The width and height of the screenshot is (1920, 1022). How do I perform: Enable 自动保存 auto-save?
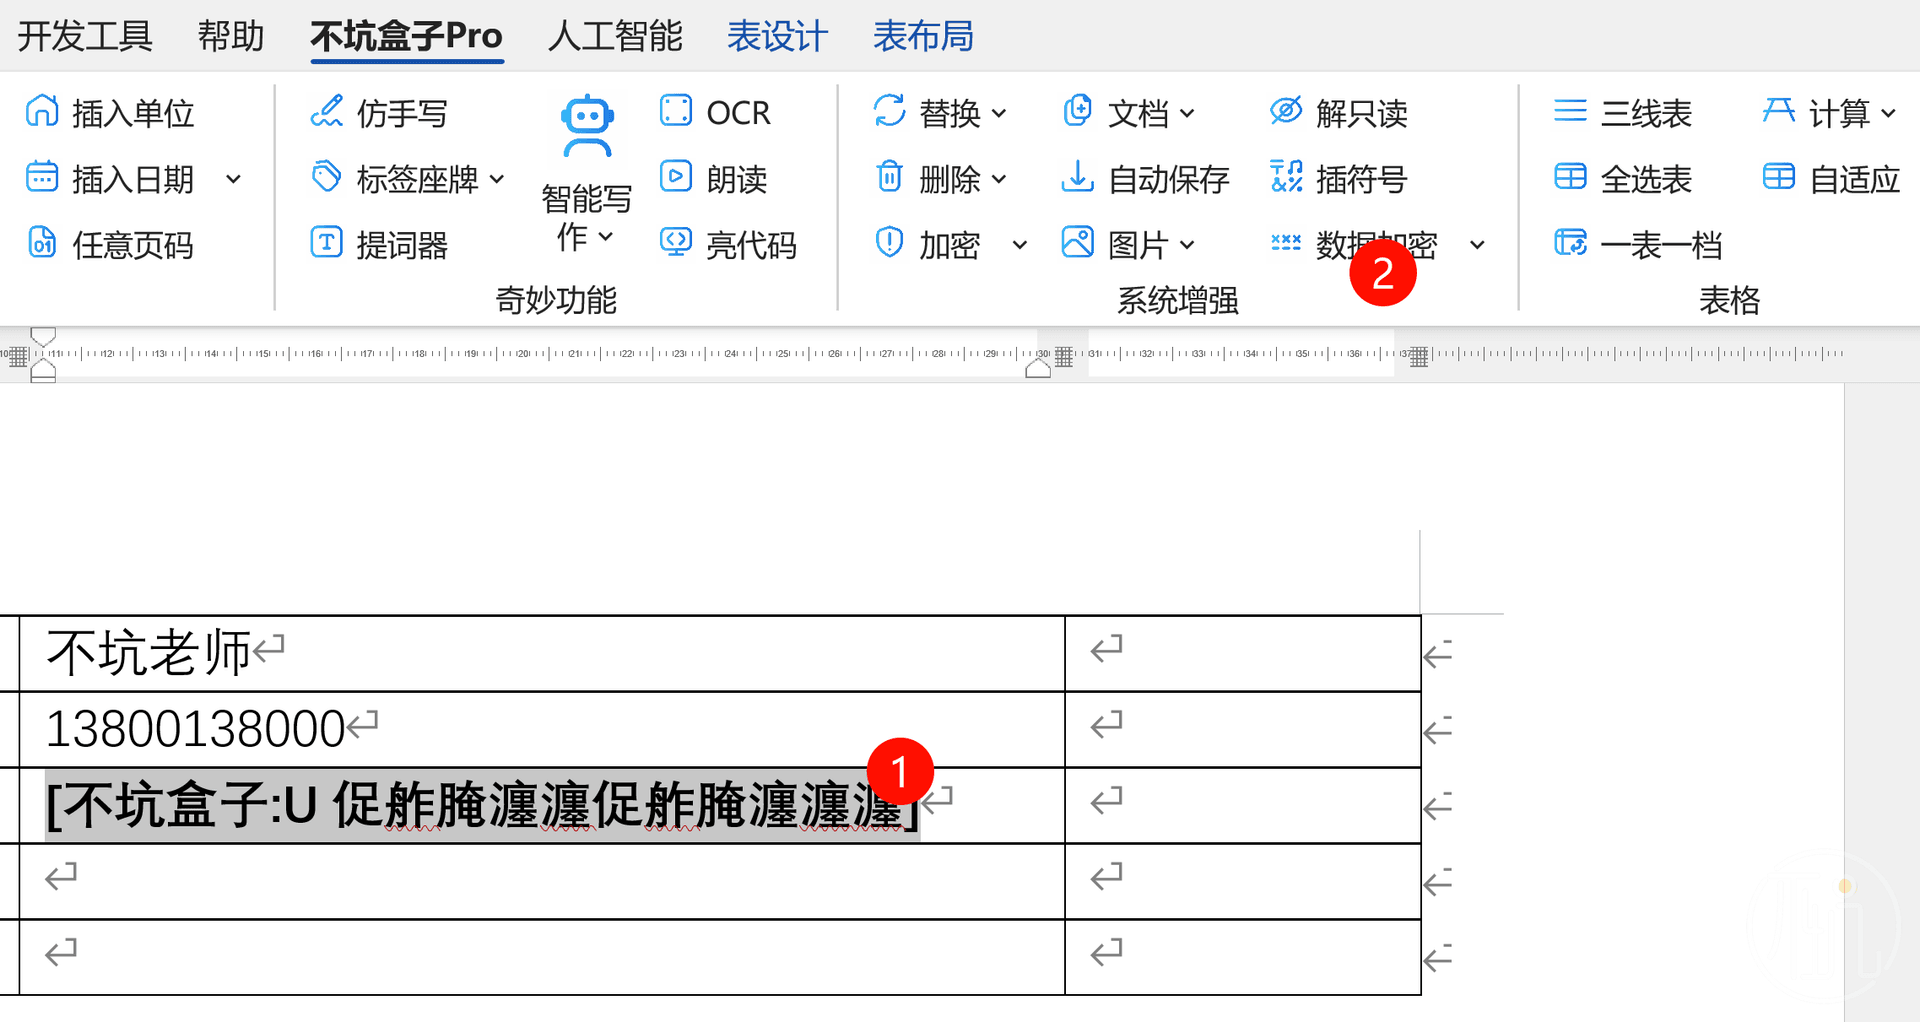click(1145, 178)
